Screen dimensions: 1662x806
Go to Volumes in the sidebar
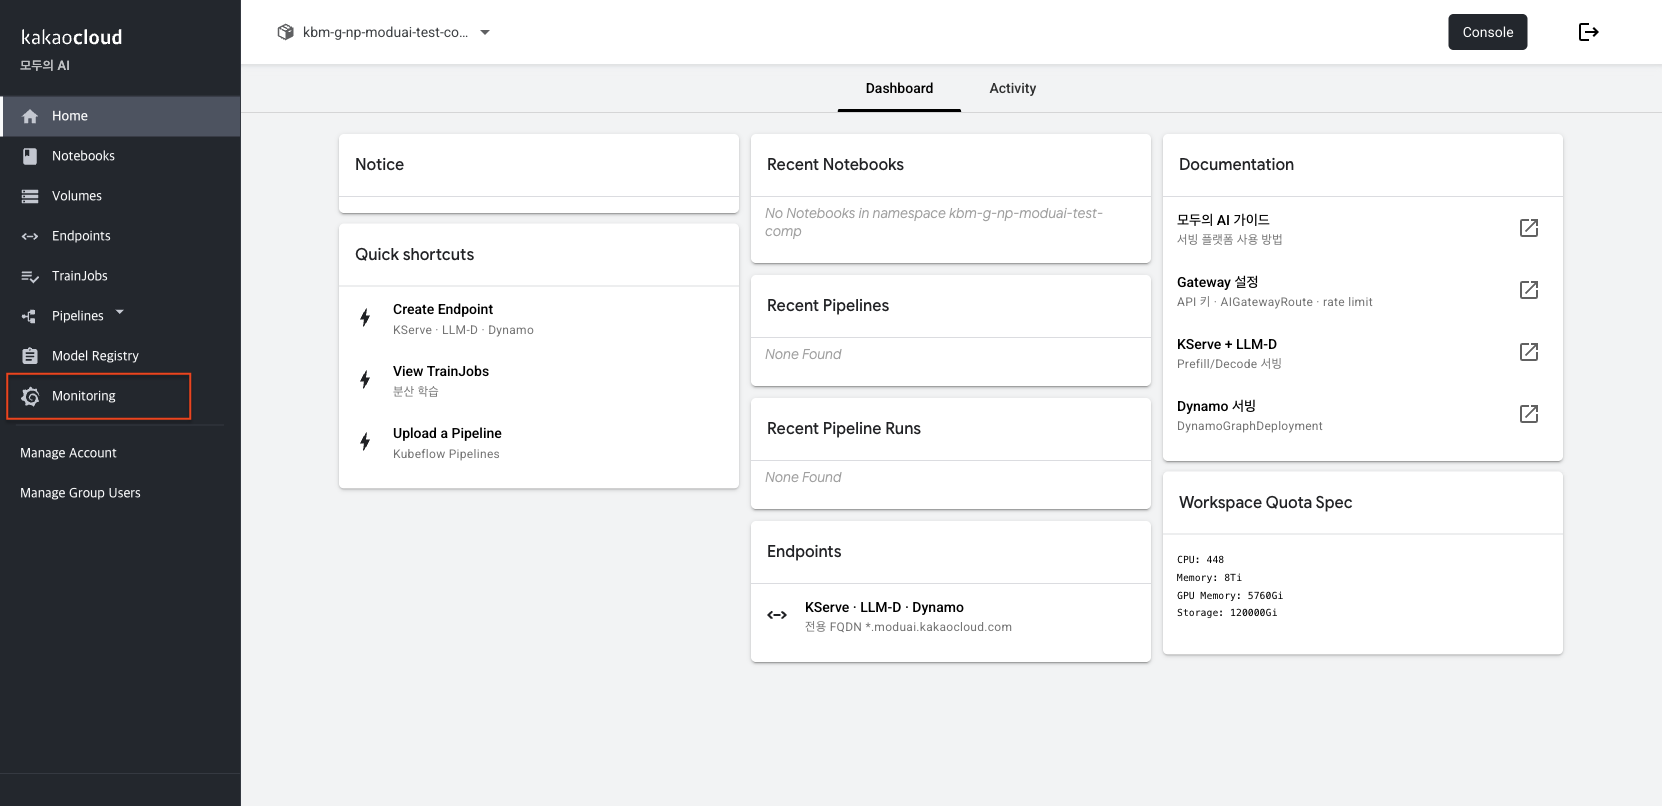point(120,196)
